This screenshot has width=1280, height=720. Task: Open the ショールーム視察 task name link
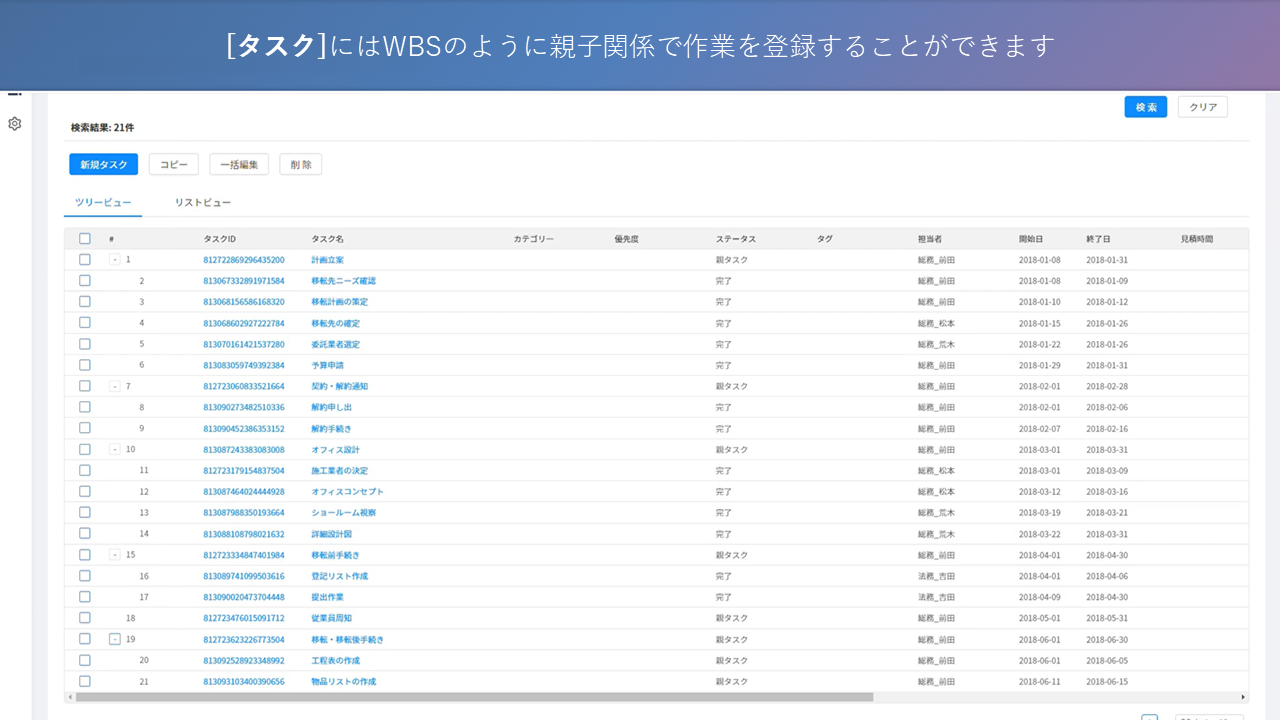pyautogui.click(x=343, y=513)
